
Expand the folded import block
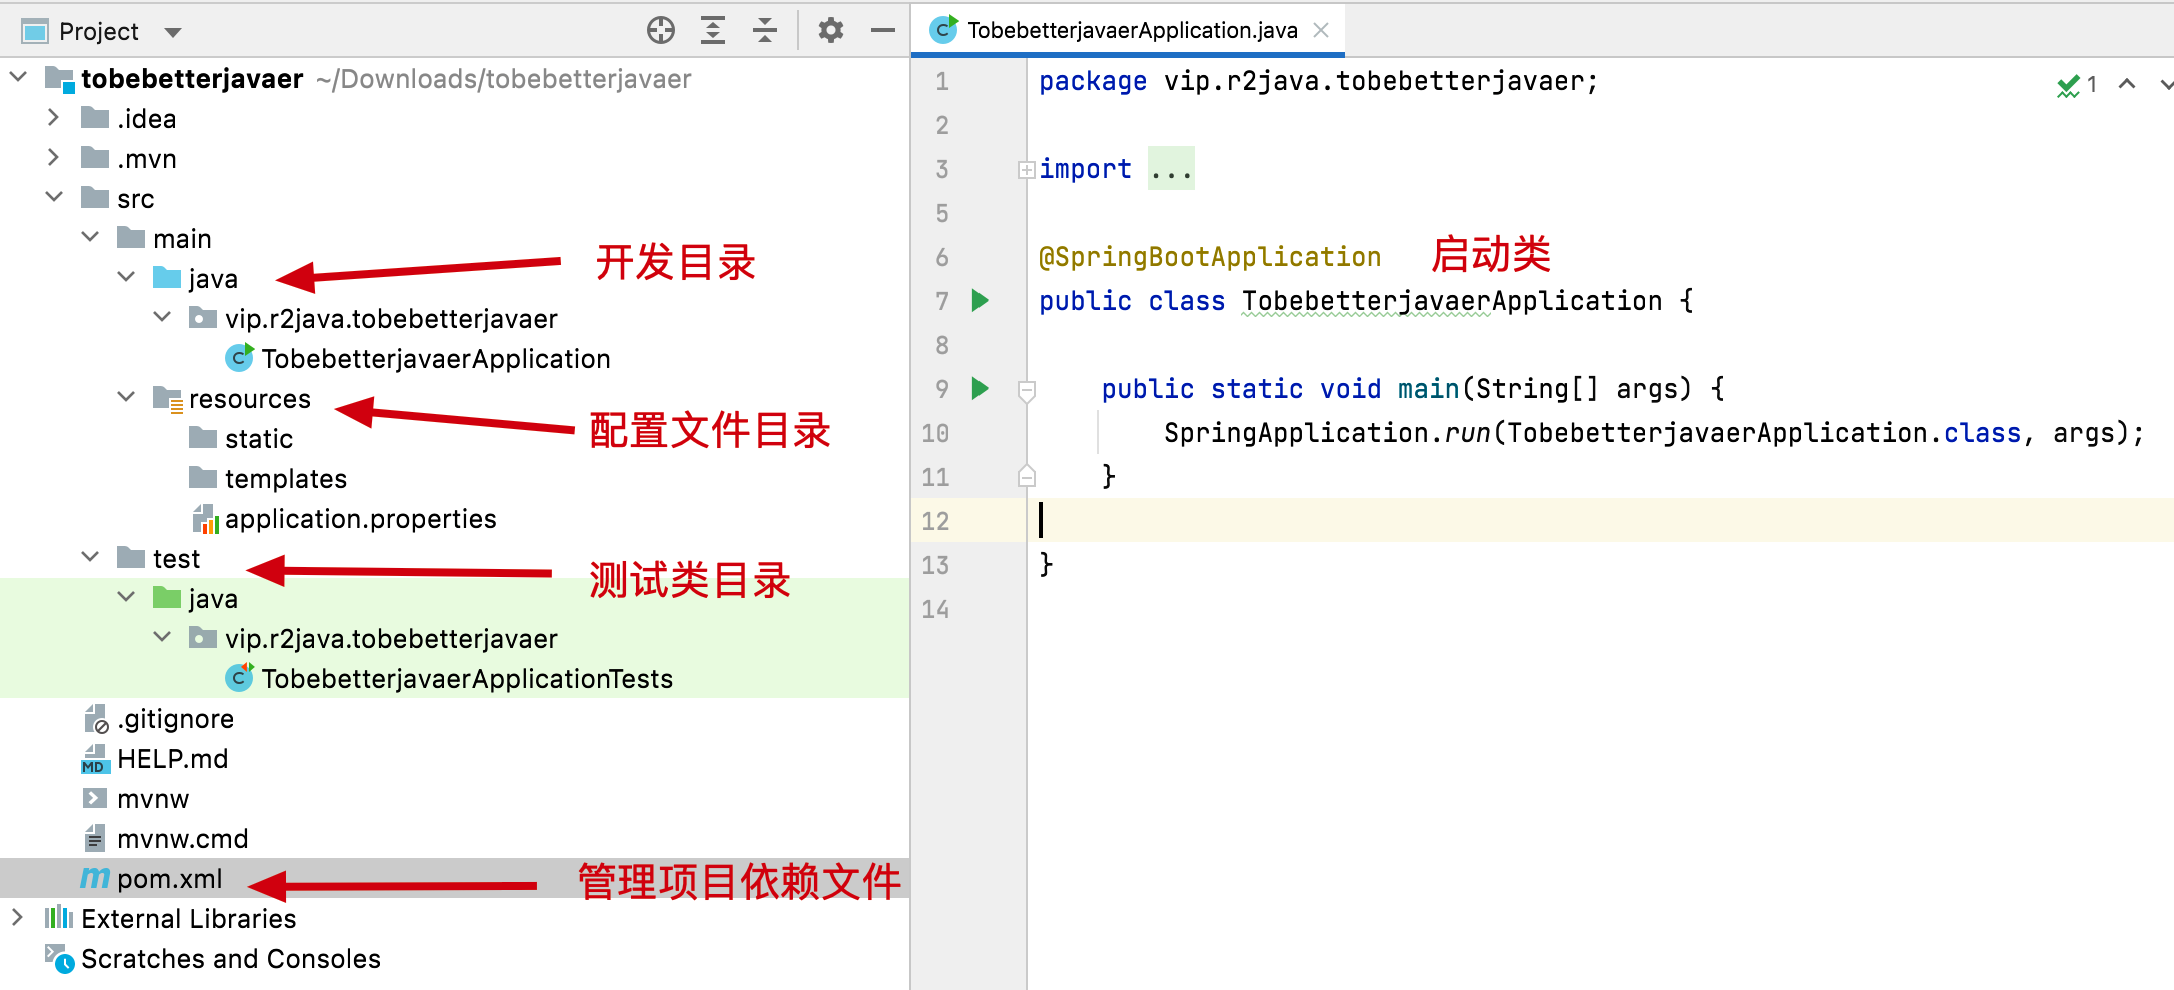point(1026,170)
